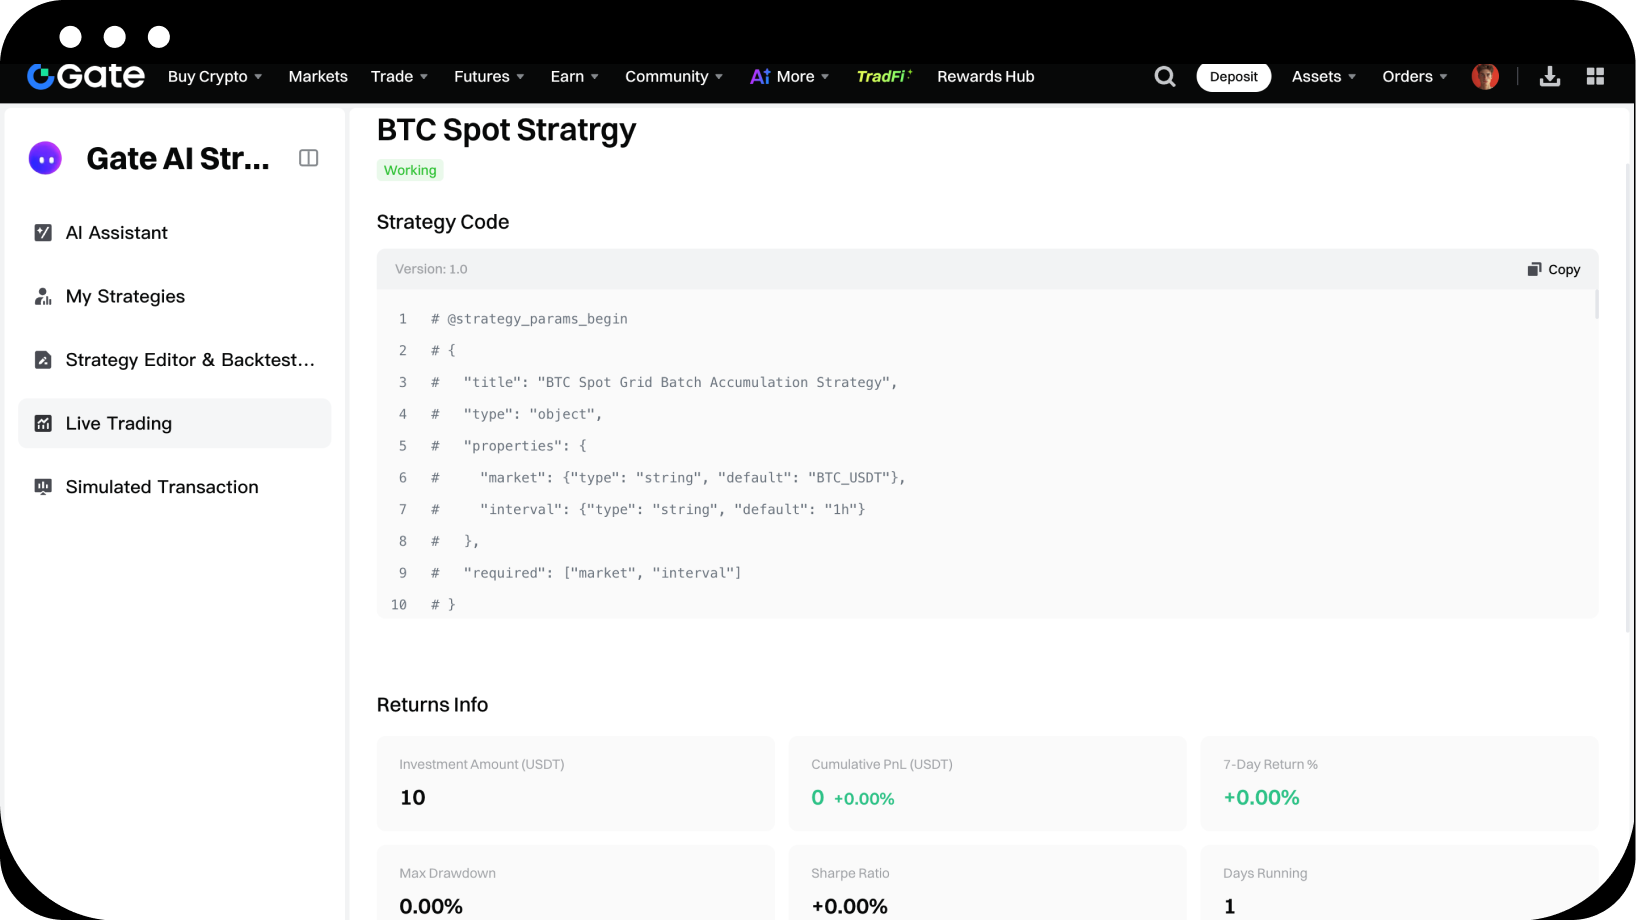Open Strategy Editor & Backtest in sidebar
Viewport: 1636px width, 920px height.
175,360
